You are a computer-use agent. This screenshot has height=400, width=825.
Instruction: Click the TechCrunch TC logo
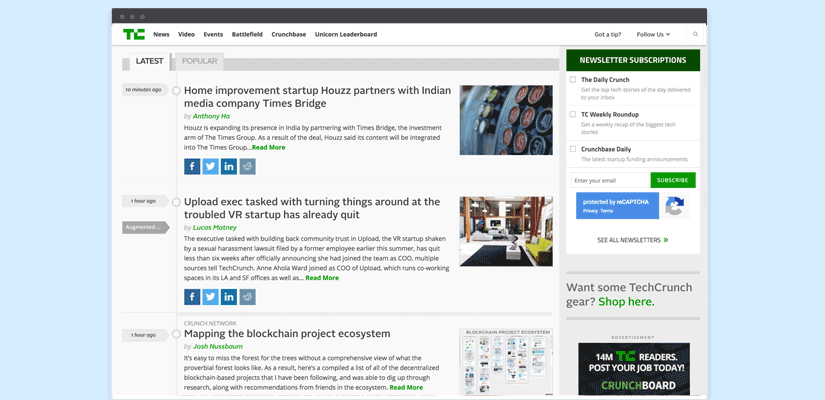click(x=134, y=34)
